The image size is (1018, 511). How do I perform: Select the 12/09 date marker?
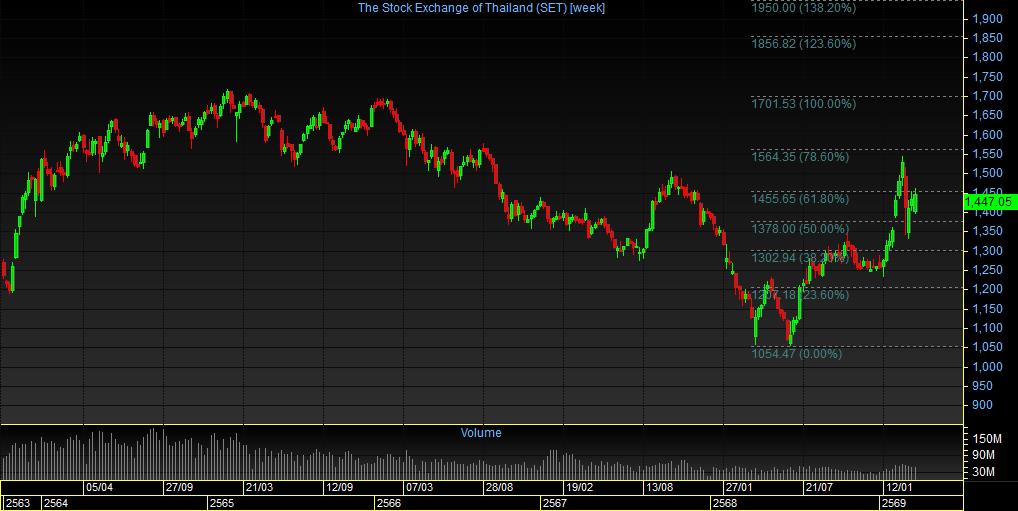coord(340,487)
